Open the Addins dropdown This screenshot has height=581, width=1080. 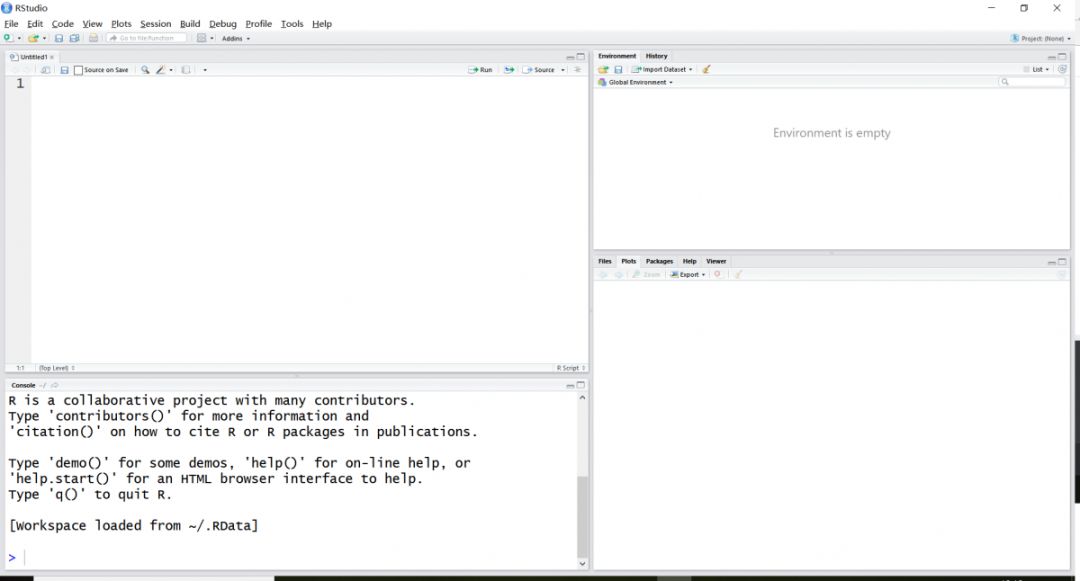[236, 39]
